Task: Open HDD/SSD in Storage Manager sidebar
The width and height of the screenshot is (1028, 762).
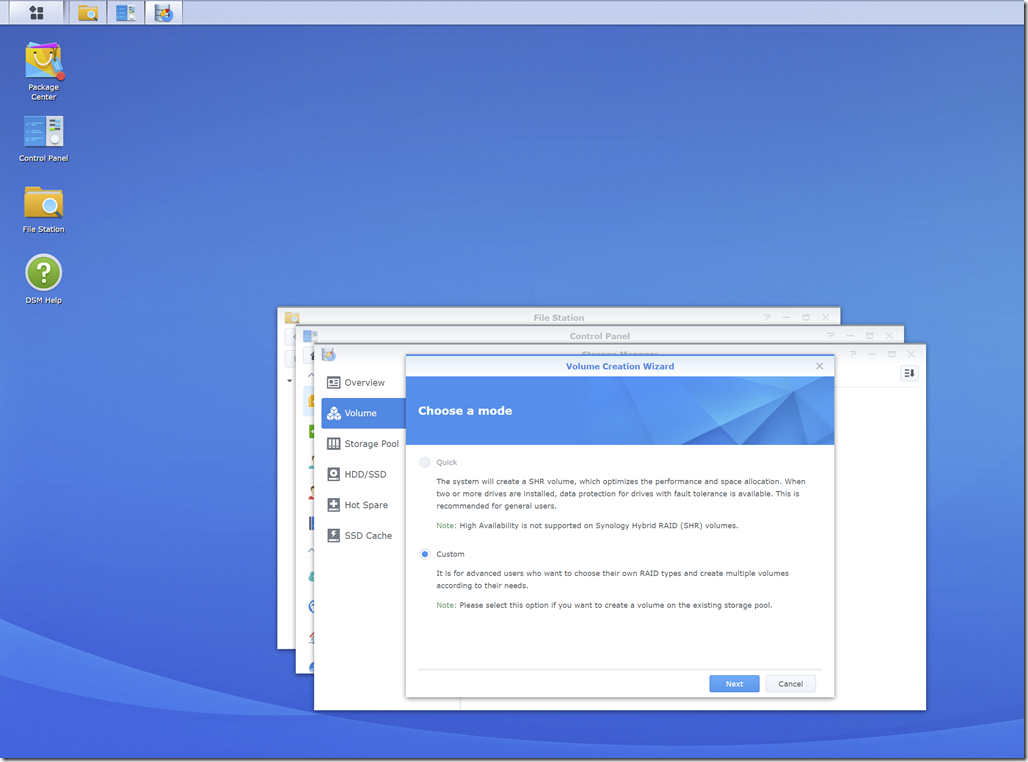Action: (363, 474)
